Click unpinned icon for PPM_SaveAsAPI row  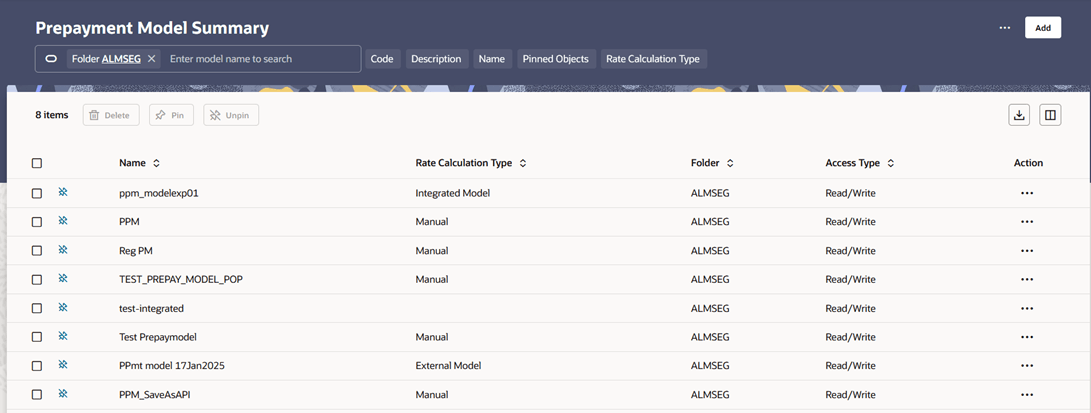click(63, 394)
